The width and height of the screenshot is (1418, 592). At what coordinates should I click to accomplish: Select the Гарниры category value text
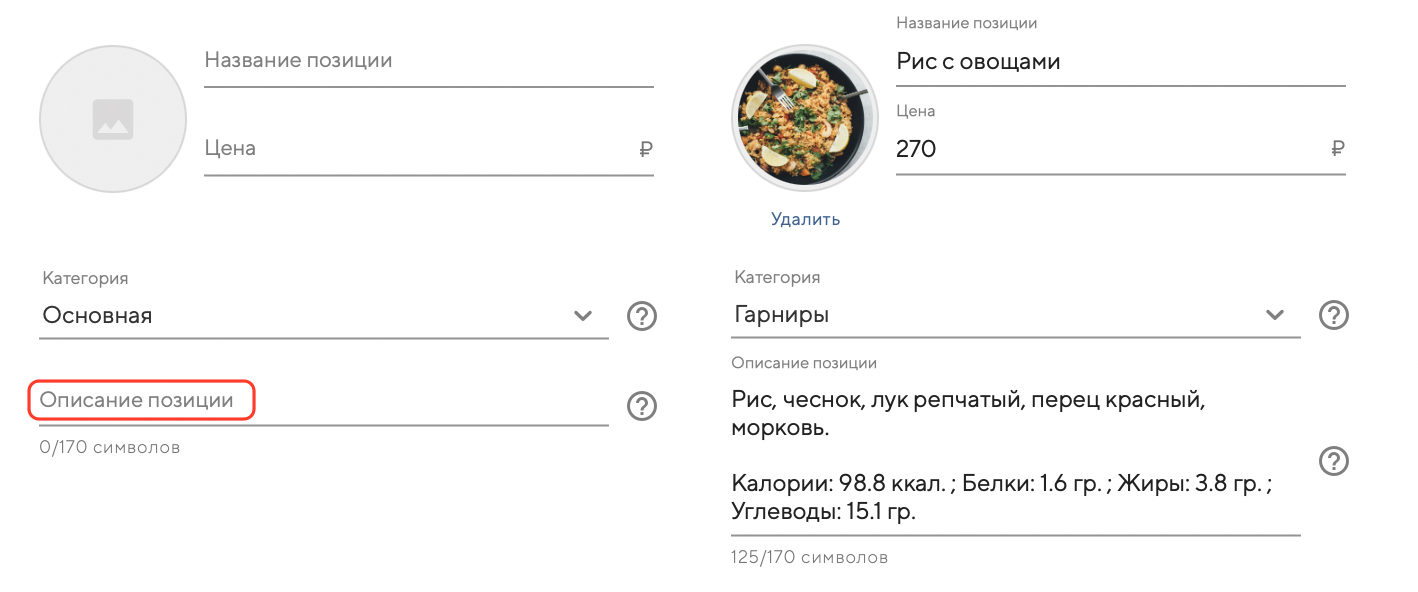pos(781,315)
